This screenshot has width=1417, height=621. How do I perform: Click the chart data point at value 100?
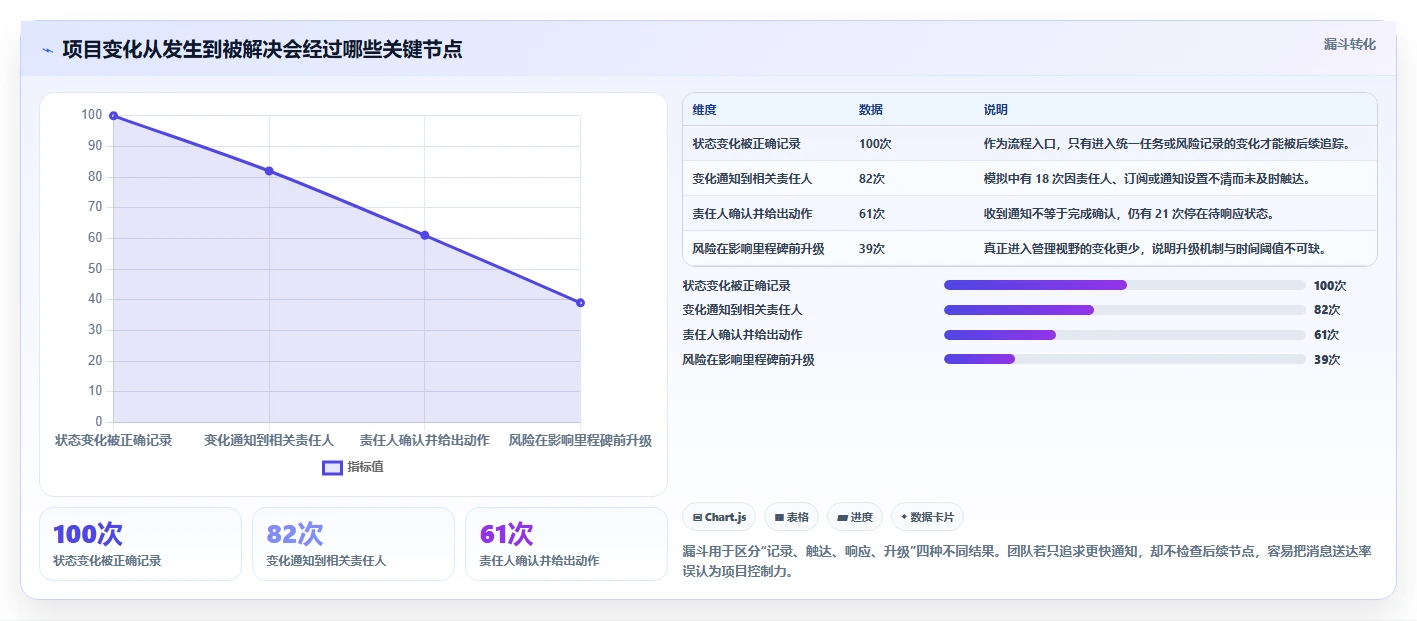[113, 116]
